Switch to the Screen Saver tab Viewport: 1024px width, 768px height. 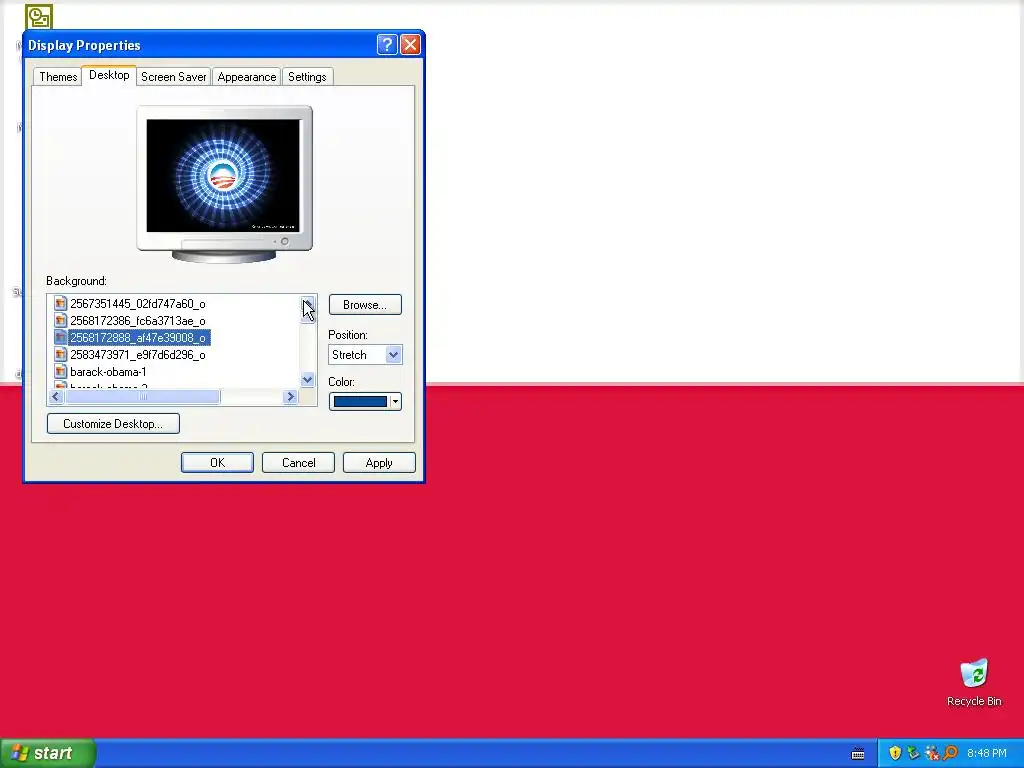click(174, 77)
